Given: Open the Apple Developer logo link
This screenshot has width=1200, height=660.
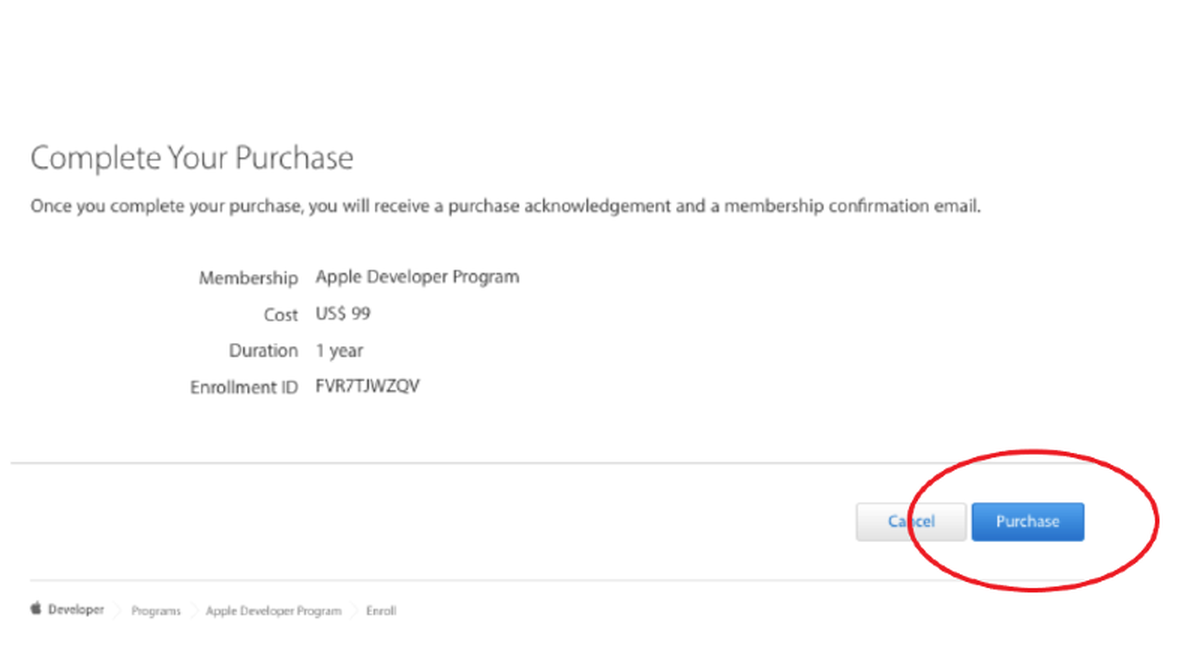Looking at the screenshot, I should tap(67, 610).
